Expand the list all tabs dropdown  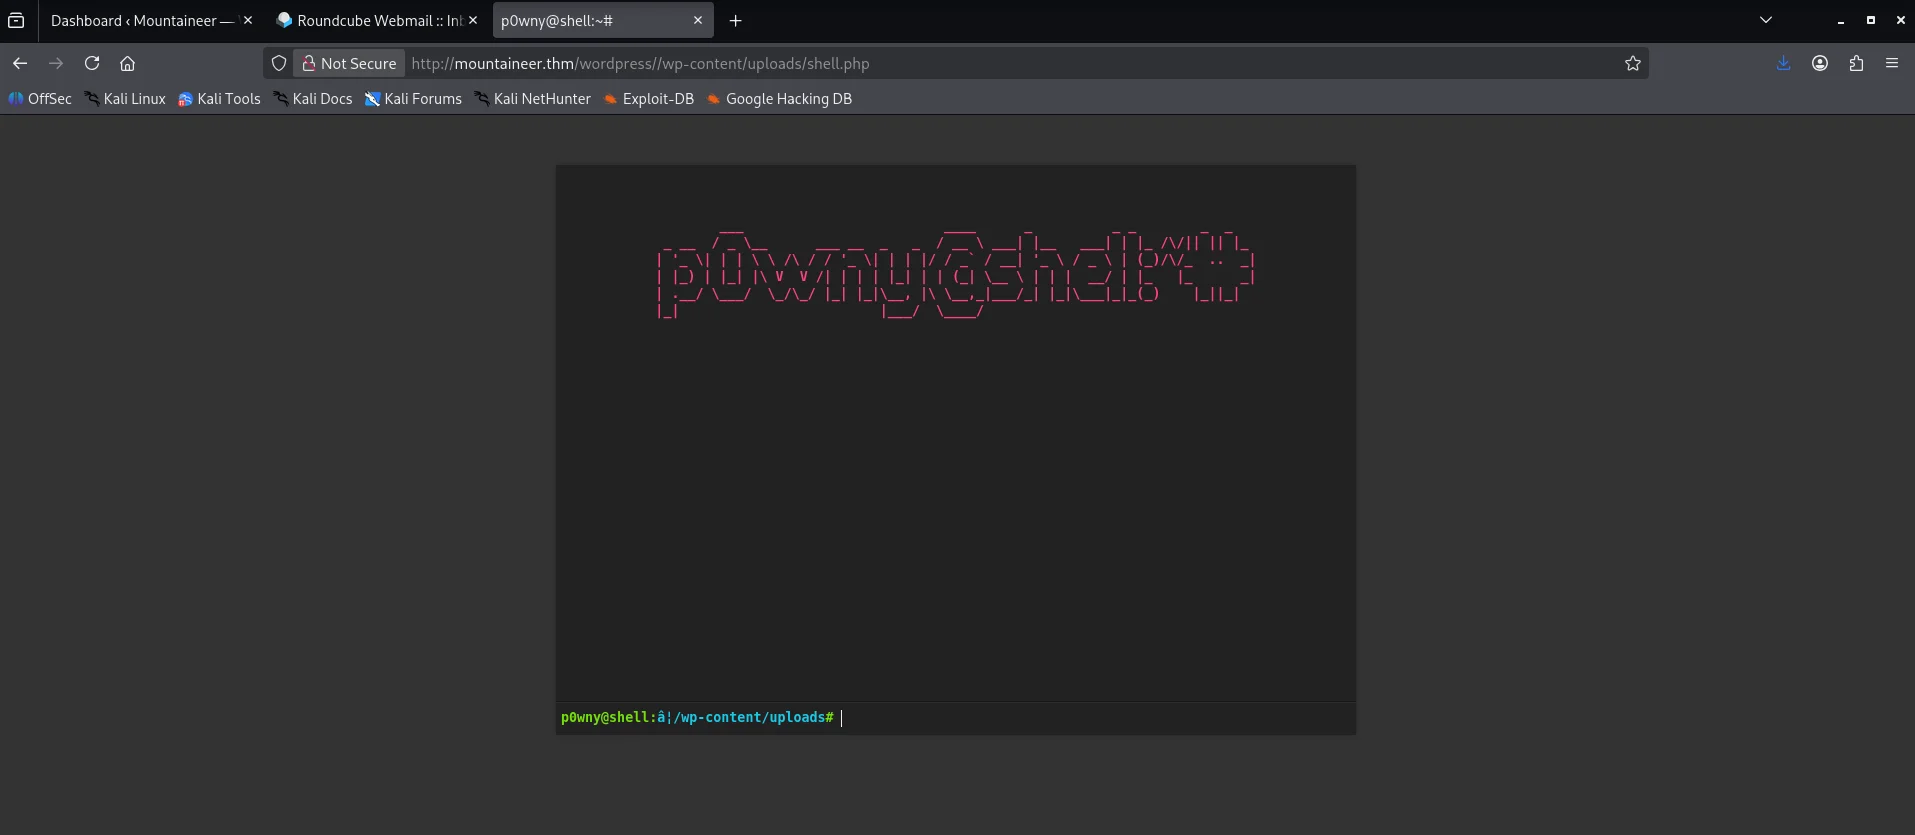pos(1765,20)
